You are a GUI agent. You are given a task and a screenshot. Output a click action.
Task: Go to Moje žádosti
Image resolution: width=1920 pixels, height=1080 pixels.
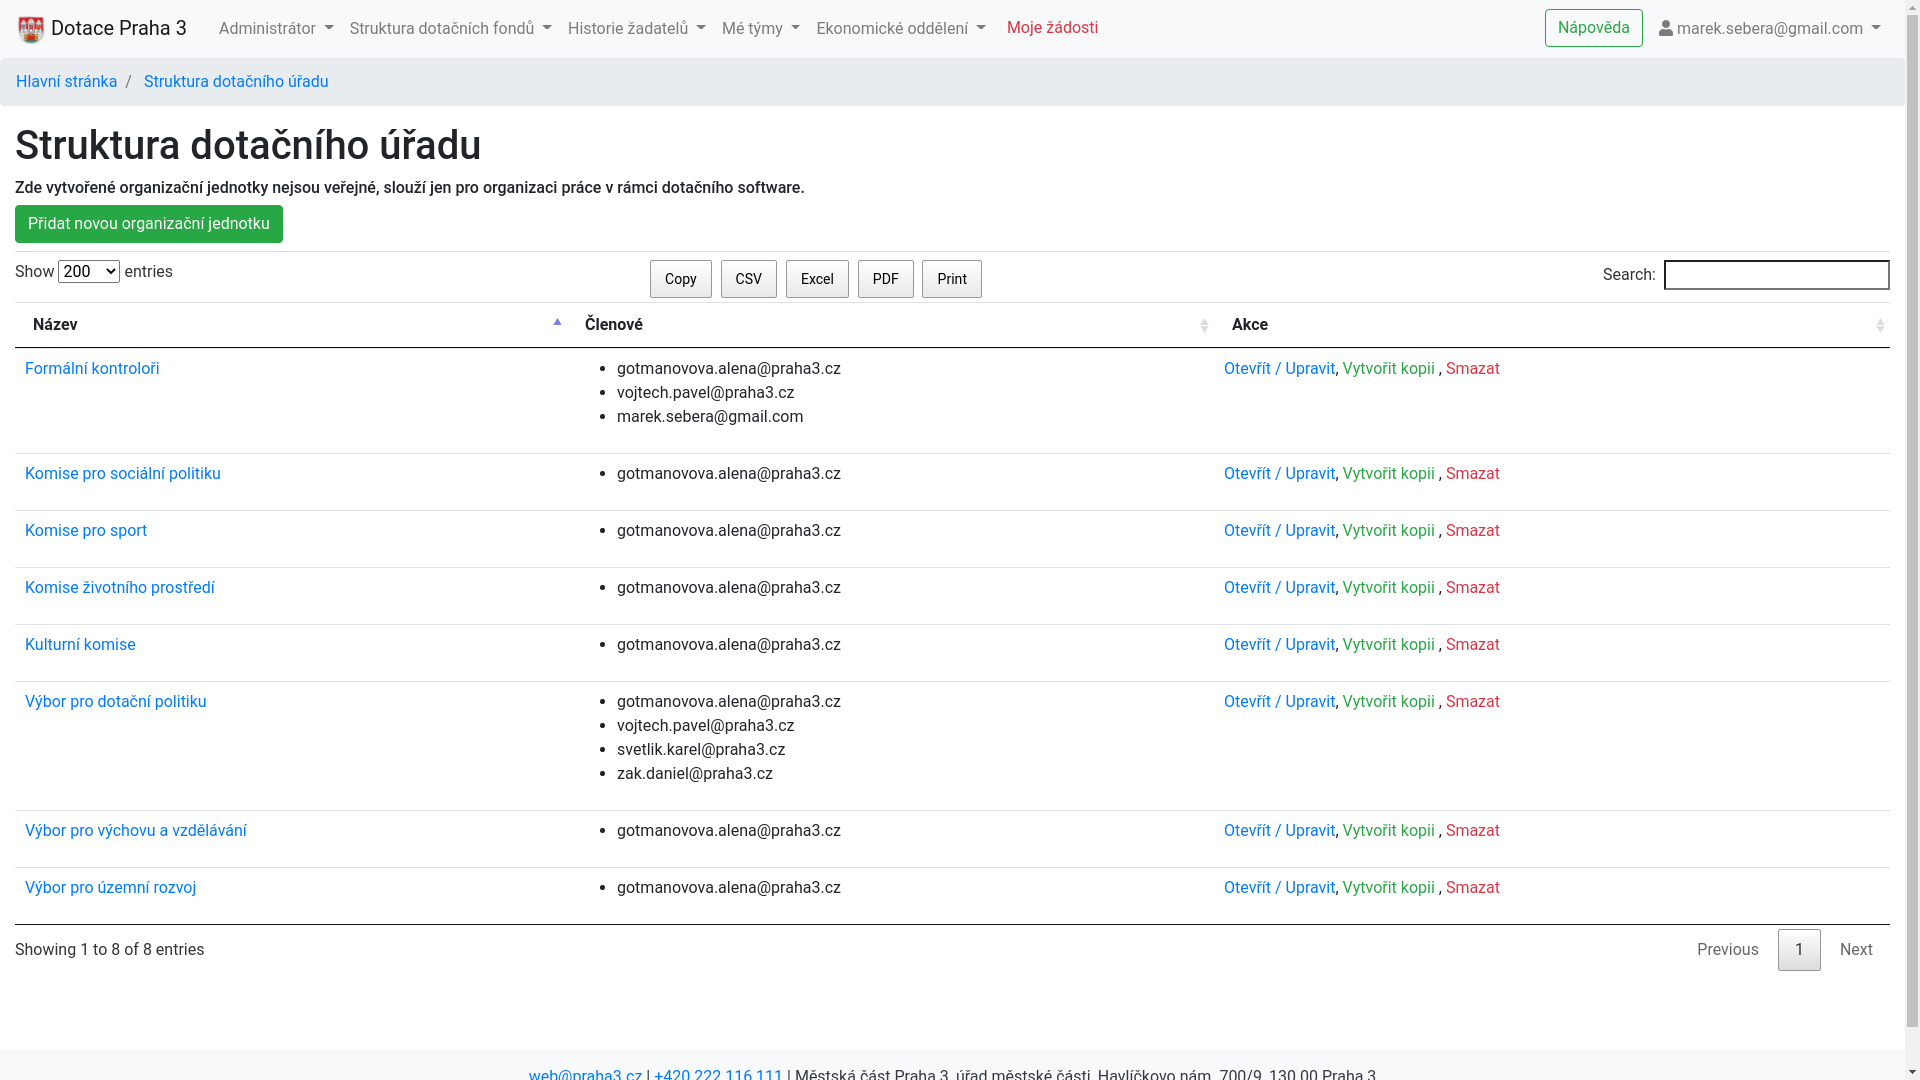[1052, 28]
